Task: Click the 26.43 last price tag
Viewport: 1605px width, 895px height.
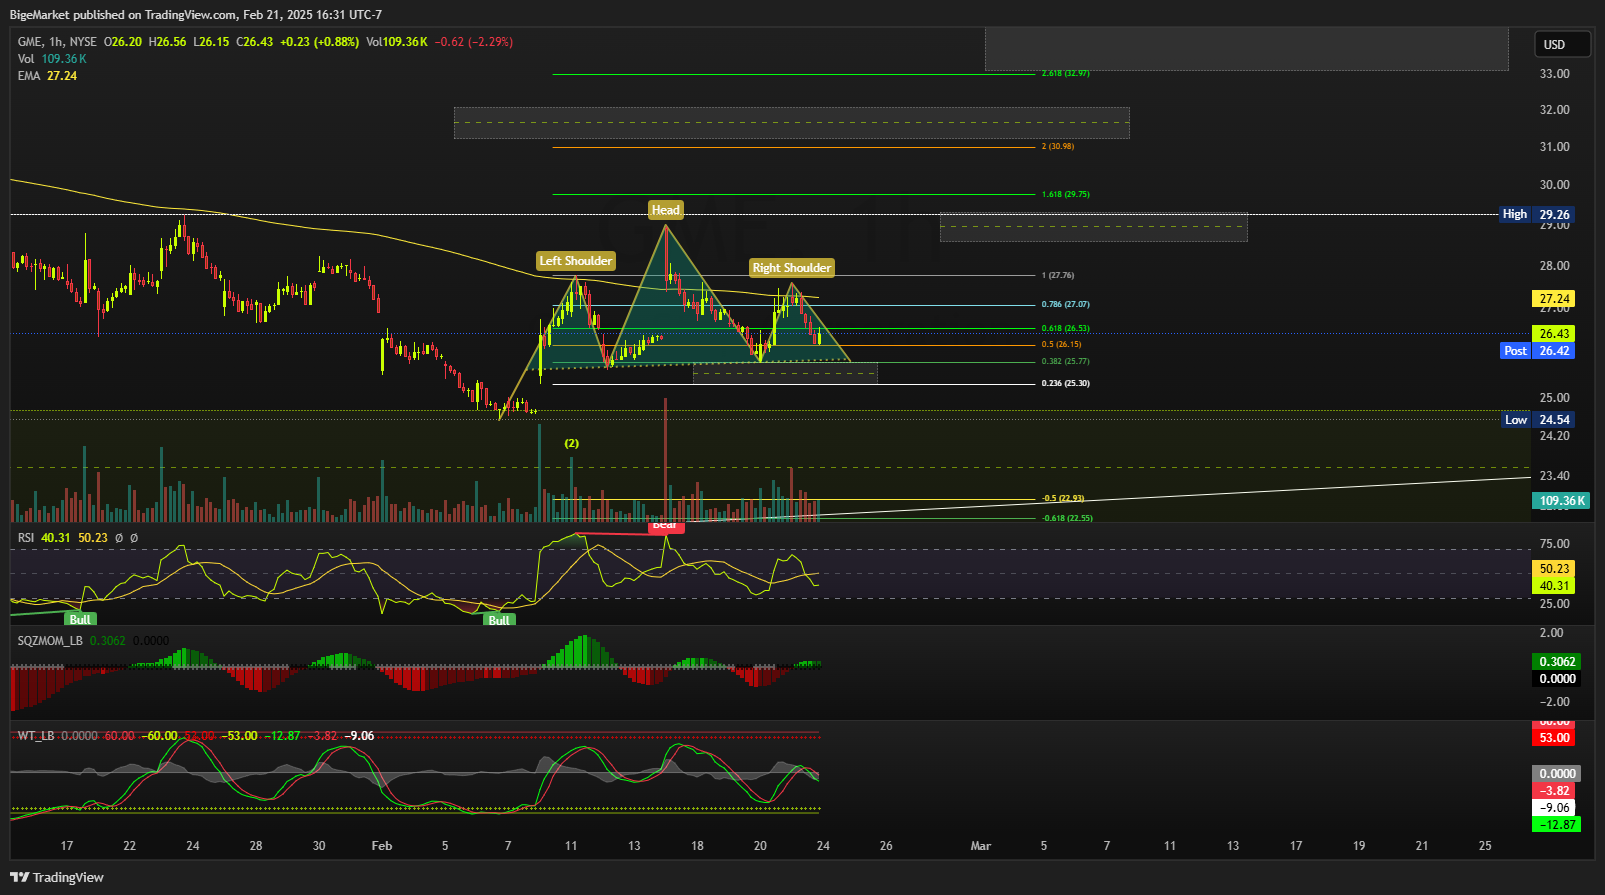Action: [x=1554, y=334]
